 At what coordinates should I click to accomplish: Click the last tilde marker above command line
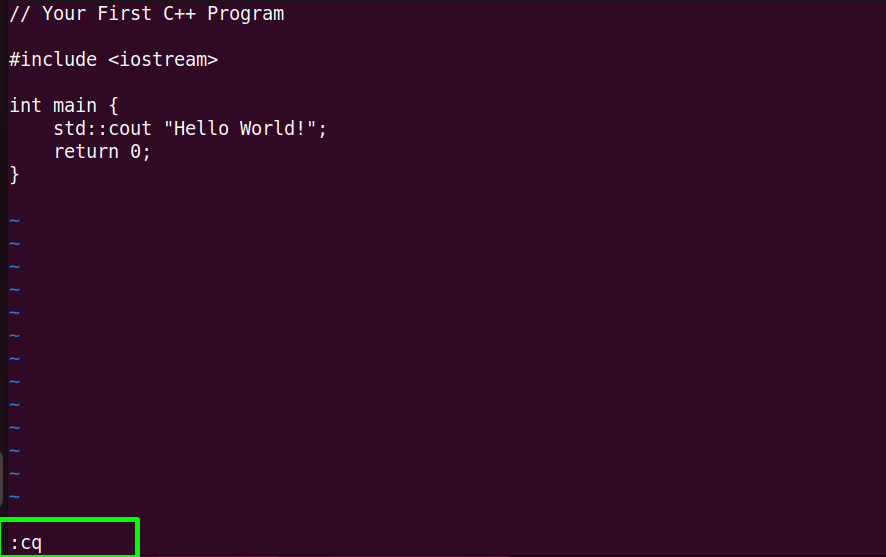tap(15, 497)
